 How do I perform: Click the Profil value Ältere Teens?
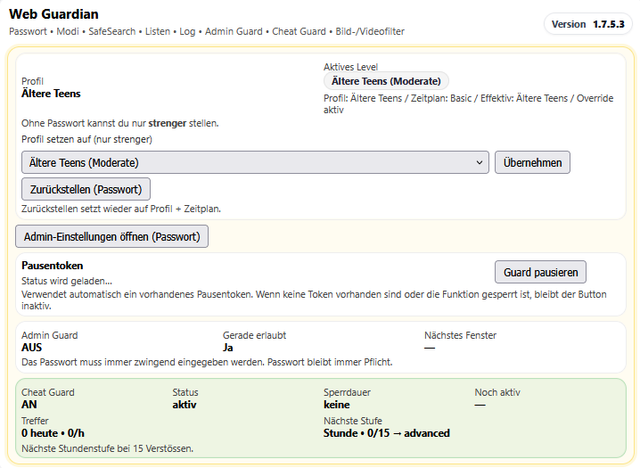[51, 93]
